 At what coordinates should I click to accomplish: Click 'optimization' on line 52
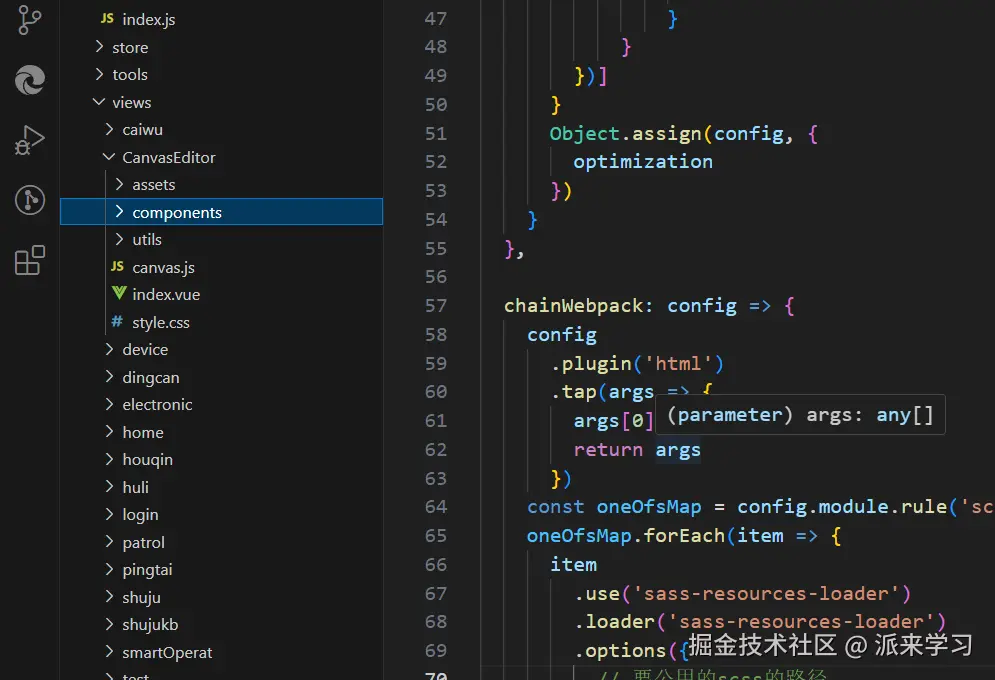point(643,162)
